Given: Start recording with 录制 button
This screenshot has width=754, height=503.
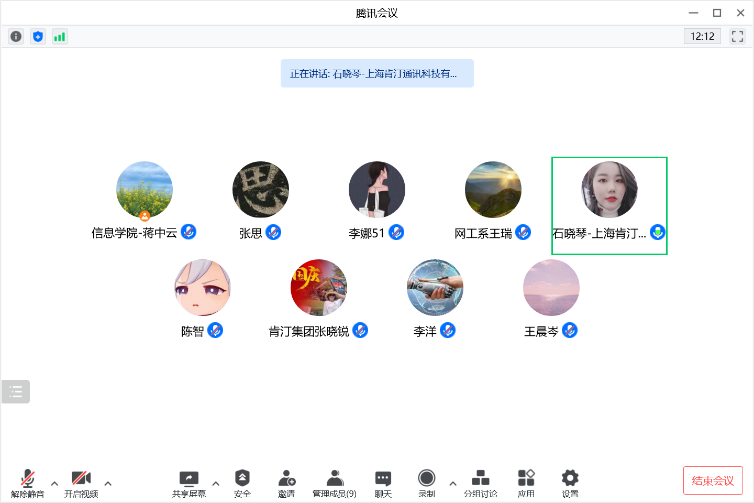Looking at the screenshot, I should (x=427, y=481).
